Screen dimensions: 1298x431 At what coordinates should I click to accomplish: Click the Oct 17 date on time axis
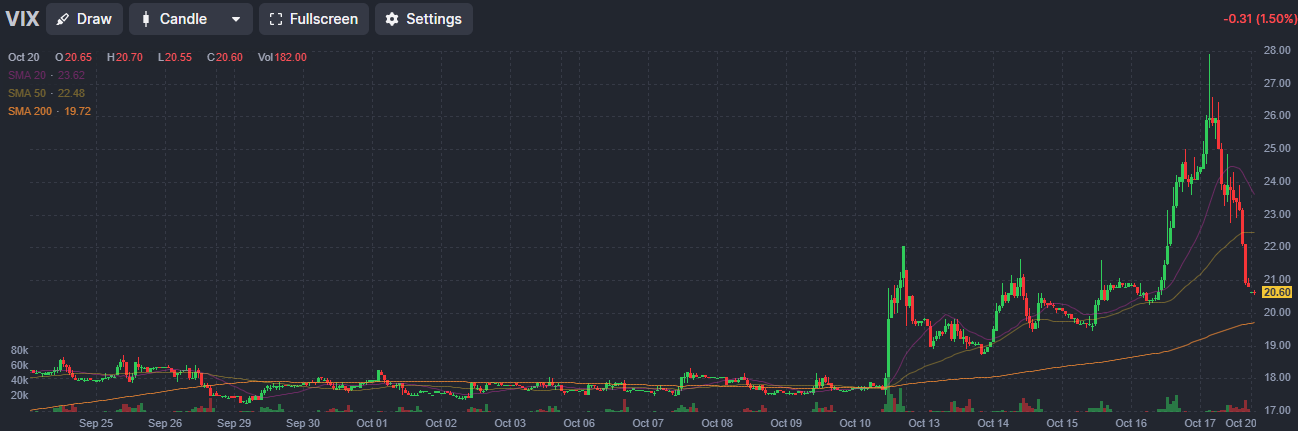click(x=1199, y=423)
